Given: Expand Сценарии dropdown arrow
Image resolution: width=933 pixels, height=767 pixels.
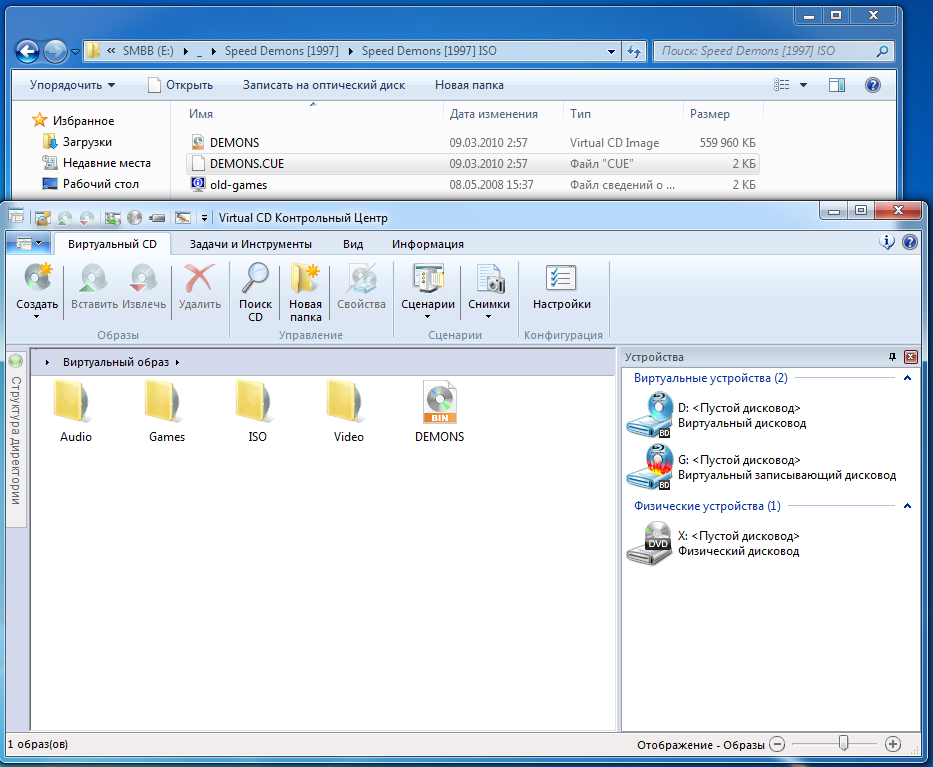Looking at the screenshot, I should point(427,317).
